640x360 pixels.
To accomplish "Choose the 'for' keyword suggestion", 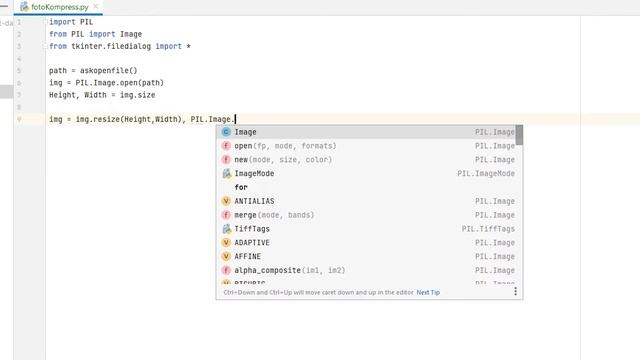I will point(365,187).
